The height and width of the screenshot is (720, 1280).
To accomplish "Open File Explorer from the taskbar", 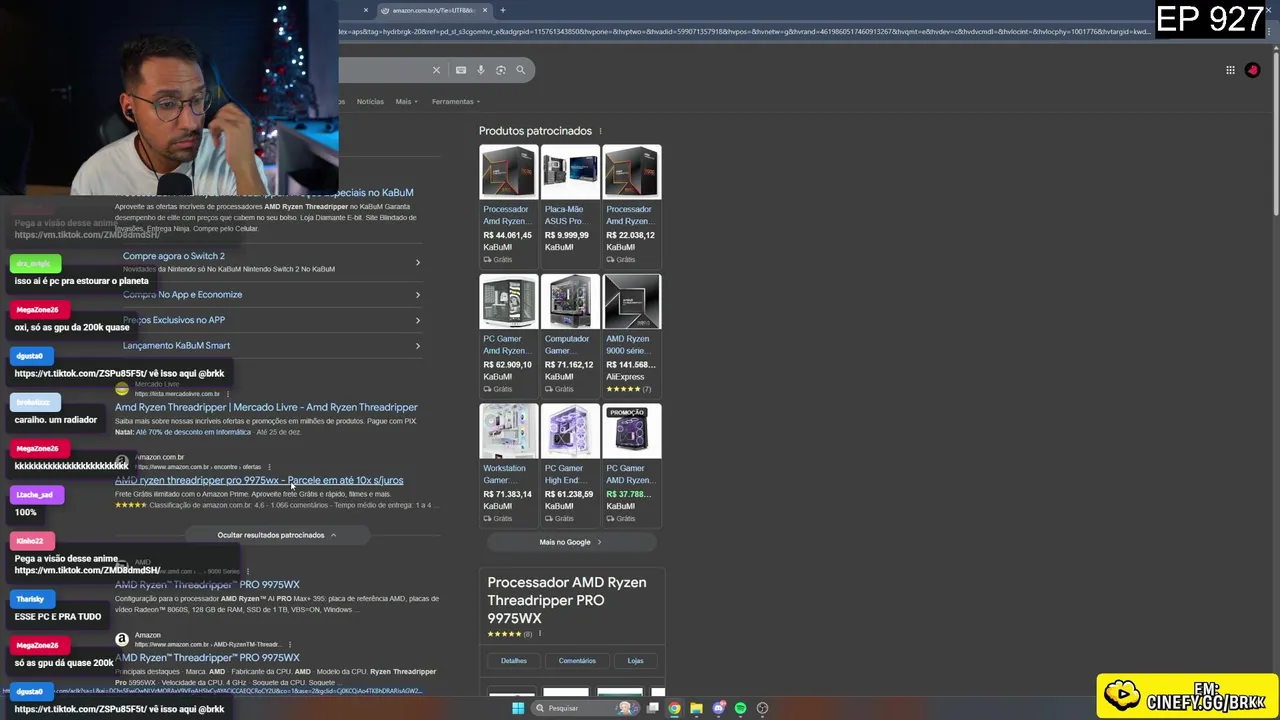I will coord(697,708).
